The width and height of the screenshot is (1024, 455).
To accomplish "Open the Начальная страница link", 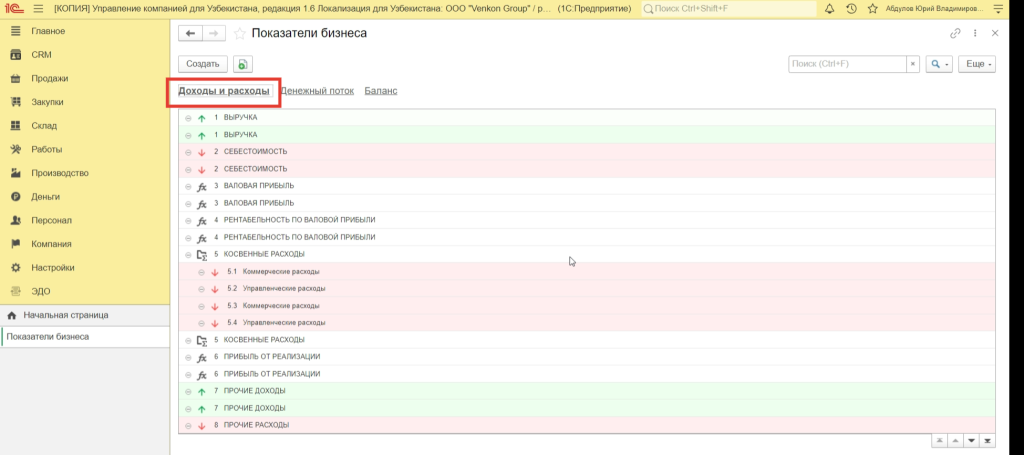I will (66, 315).
